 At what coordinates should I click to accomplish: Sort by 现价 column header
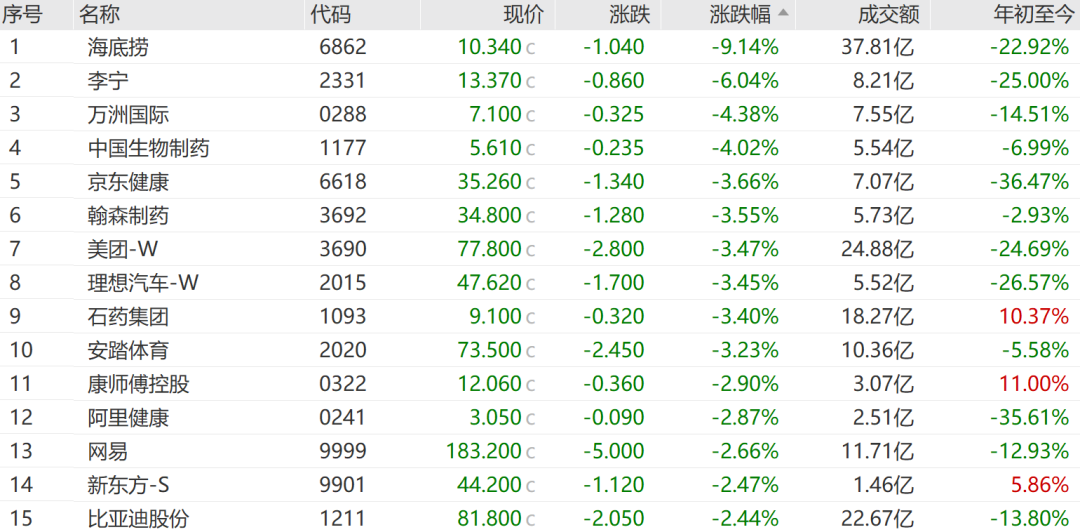(x=523, y=14)
